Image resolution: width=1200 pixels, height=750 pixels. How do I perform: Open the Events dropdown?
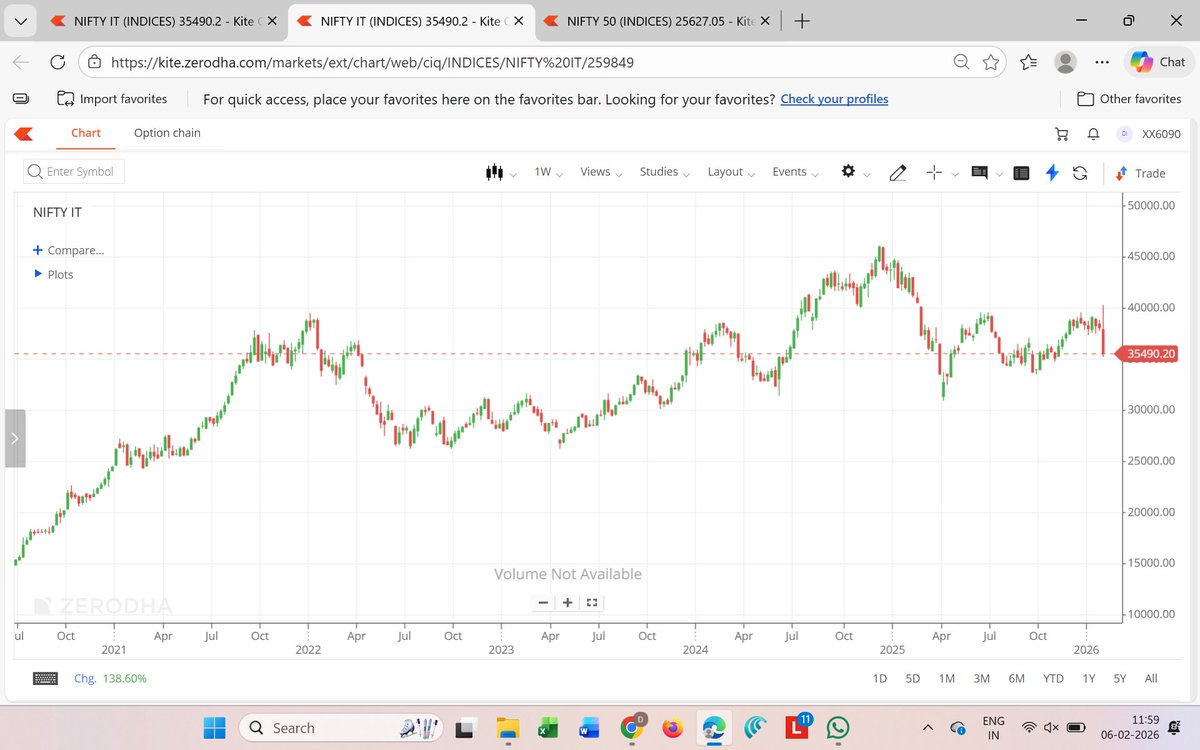click(796, 172)
